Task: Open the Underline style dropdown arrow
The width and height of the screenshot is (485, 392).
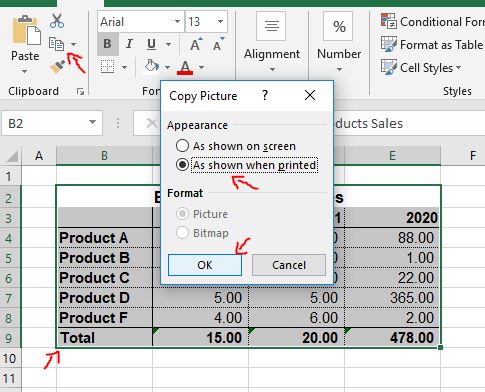Action: coord(169,44)
